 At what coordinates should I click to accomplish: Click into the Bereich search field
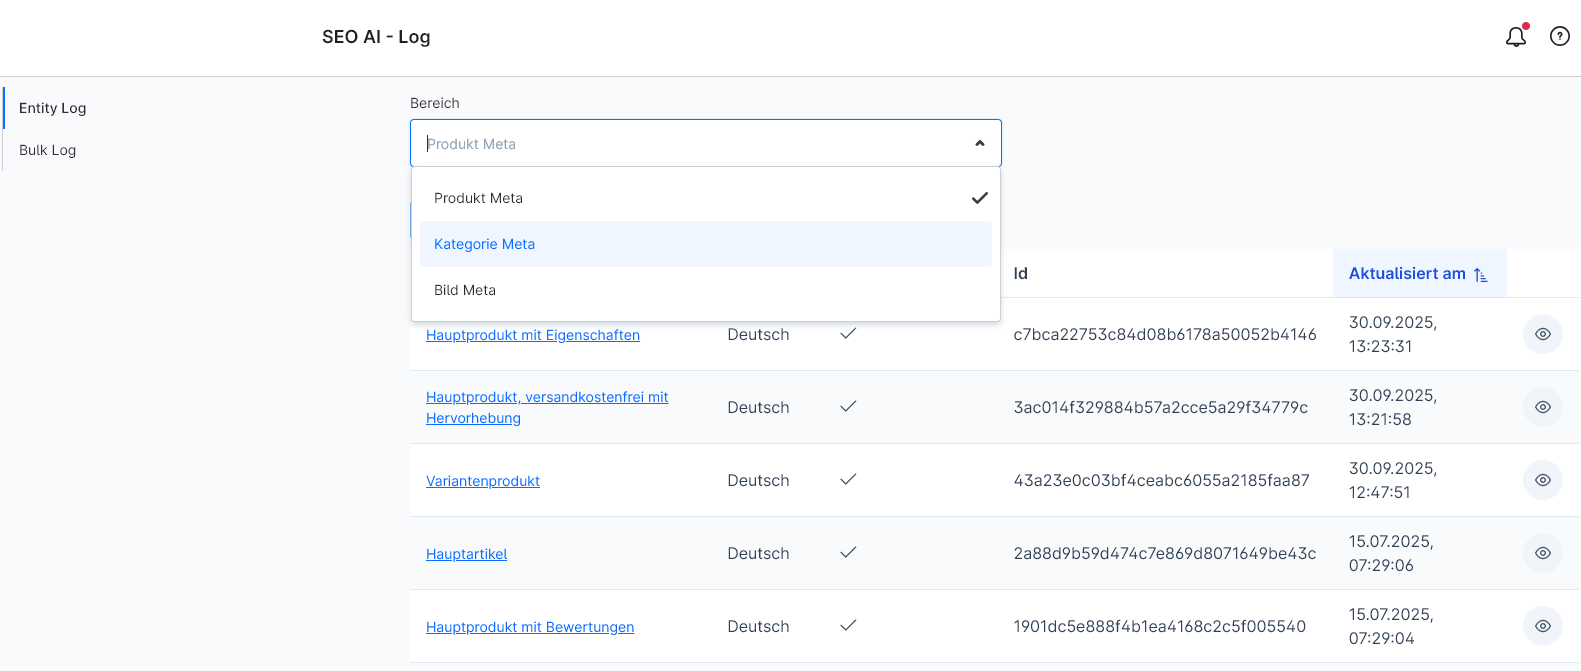click(x=690, y=144)
